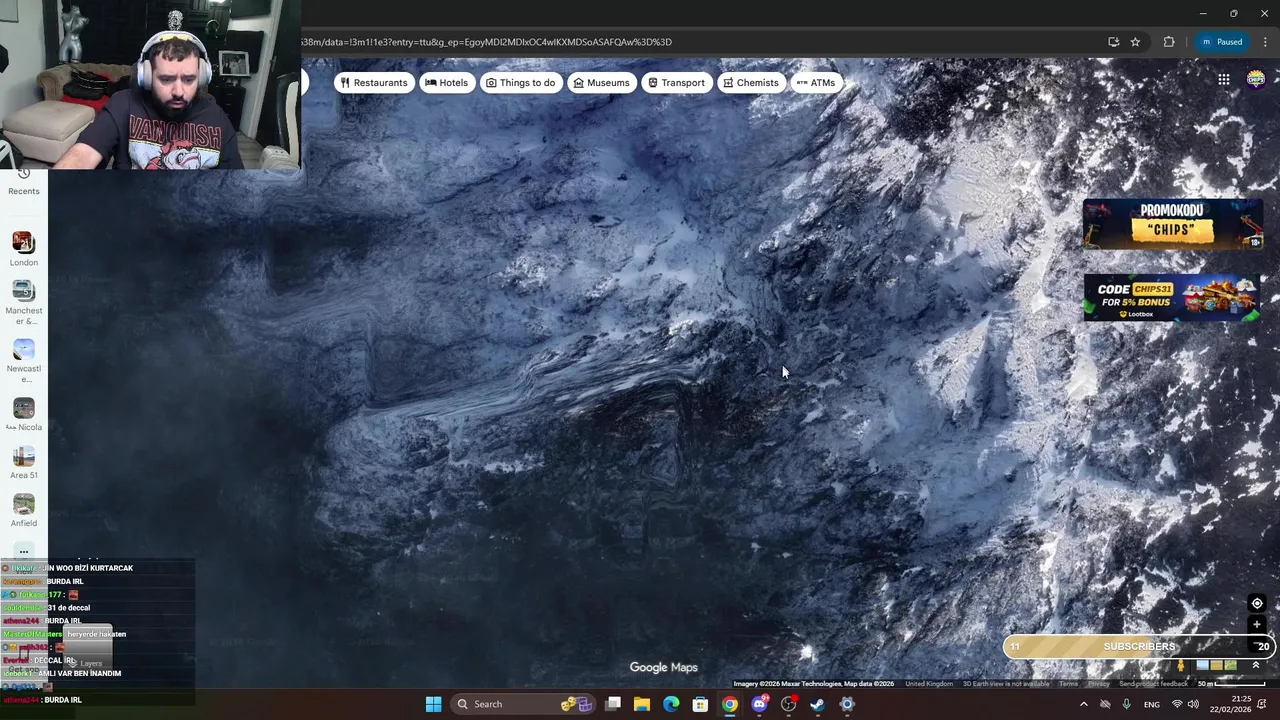
Task: Select the Things to do chip
Action: tap(520, 83)
